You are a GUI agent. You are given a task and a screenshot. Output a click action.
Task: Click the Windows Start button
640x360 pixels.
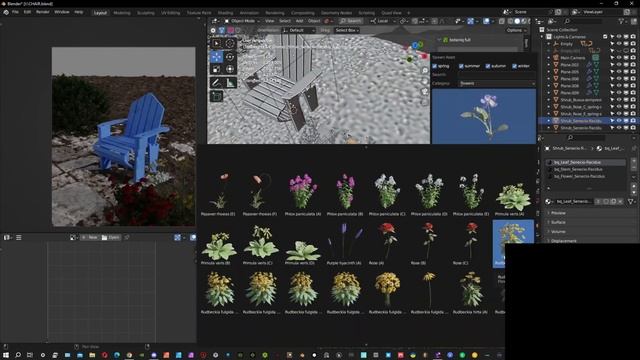(x=6, y=355)
